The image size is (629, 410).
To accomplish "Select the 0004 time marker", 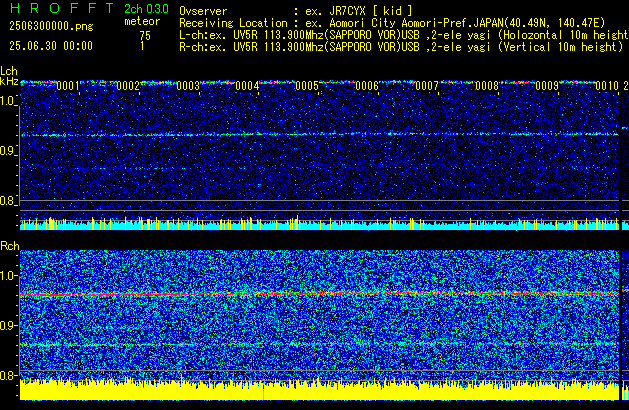I will [247, 86].
